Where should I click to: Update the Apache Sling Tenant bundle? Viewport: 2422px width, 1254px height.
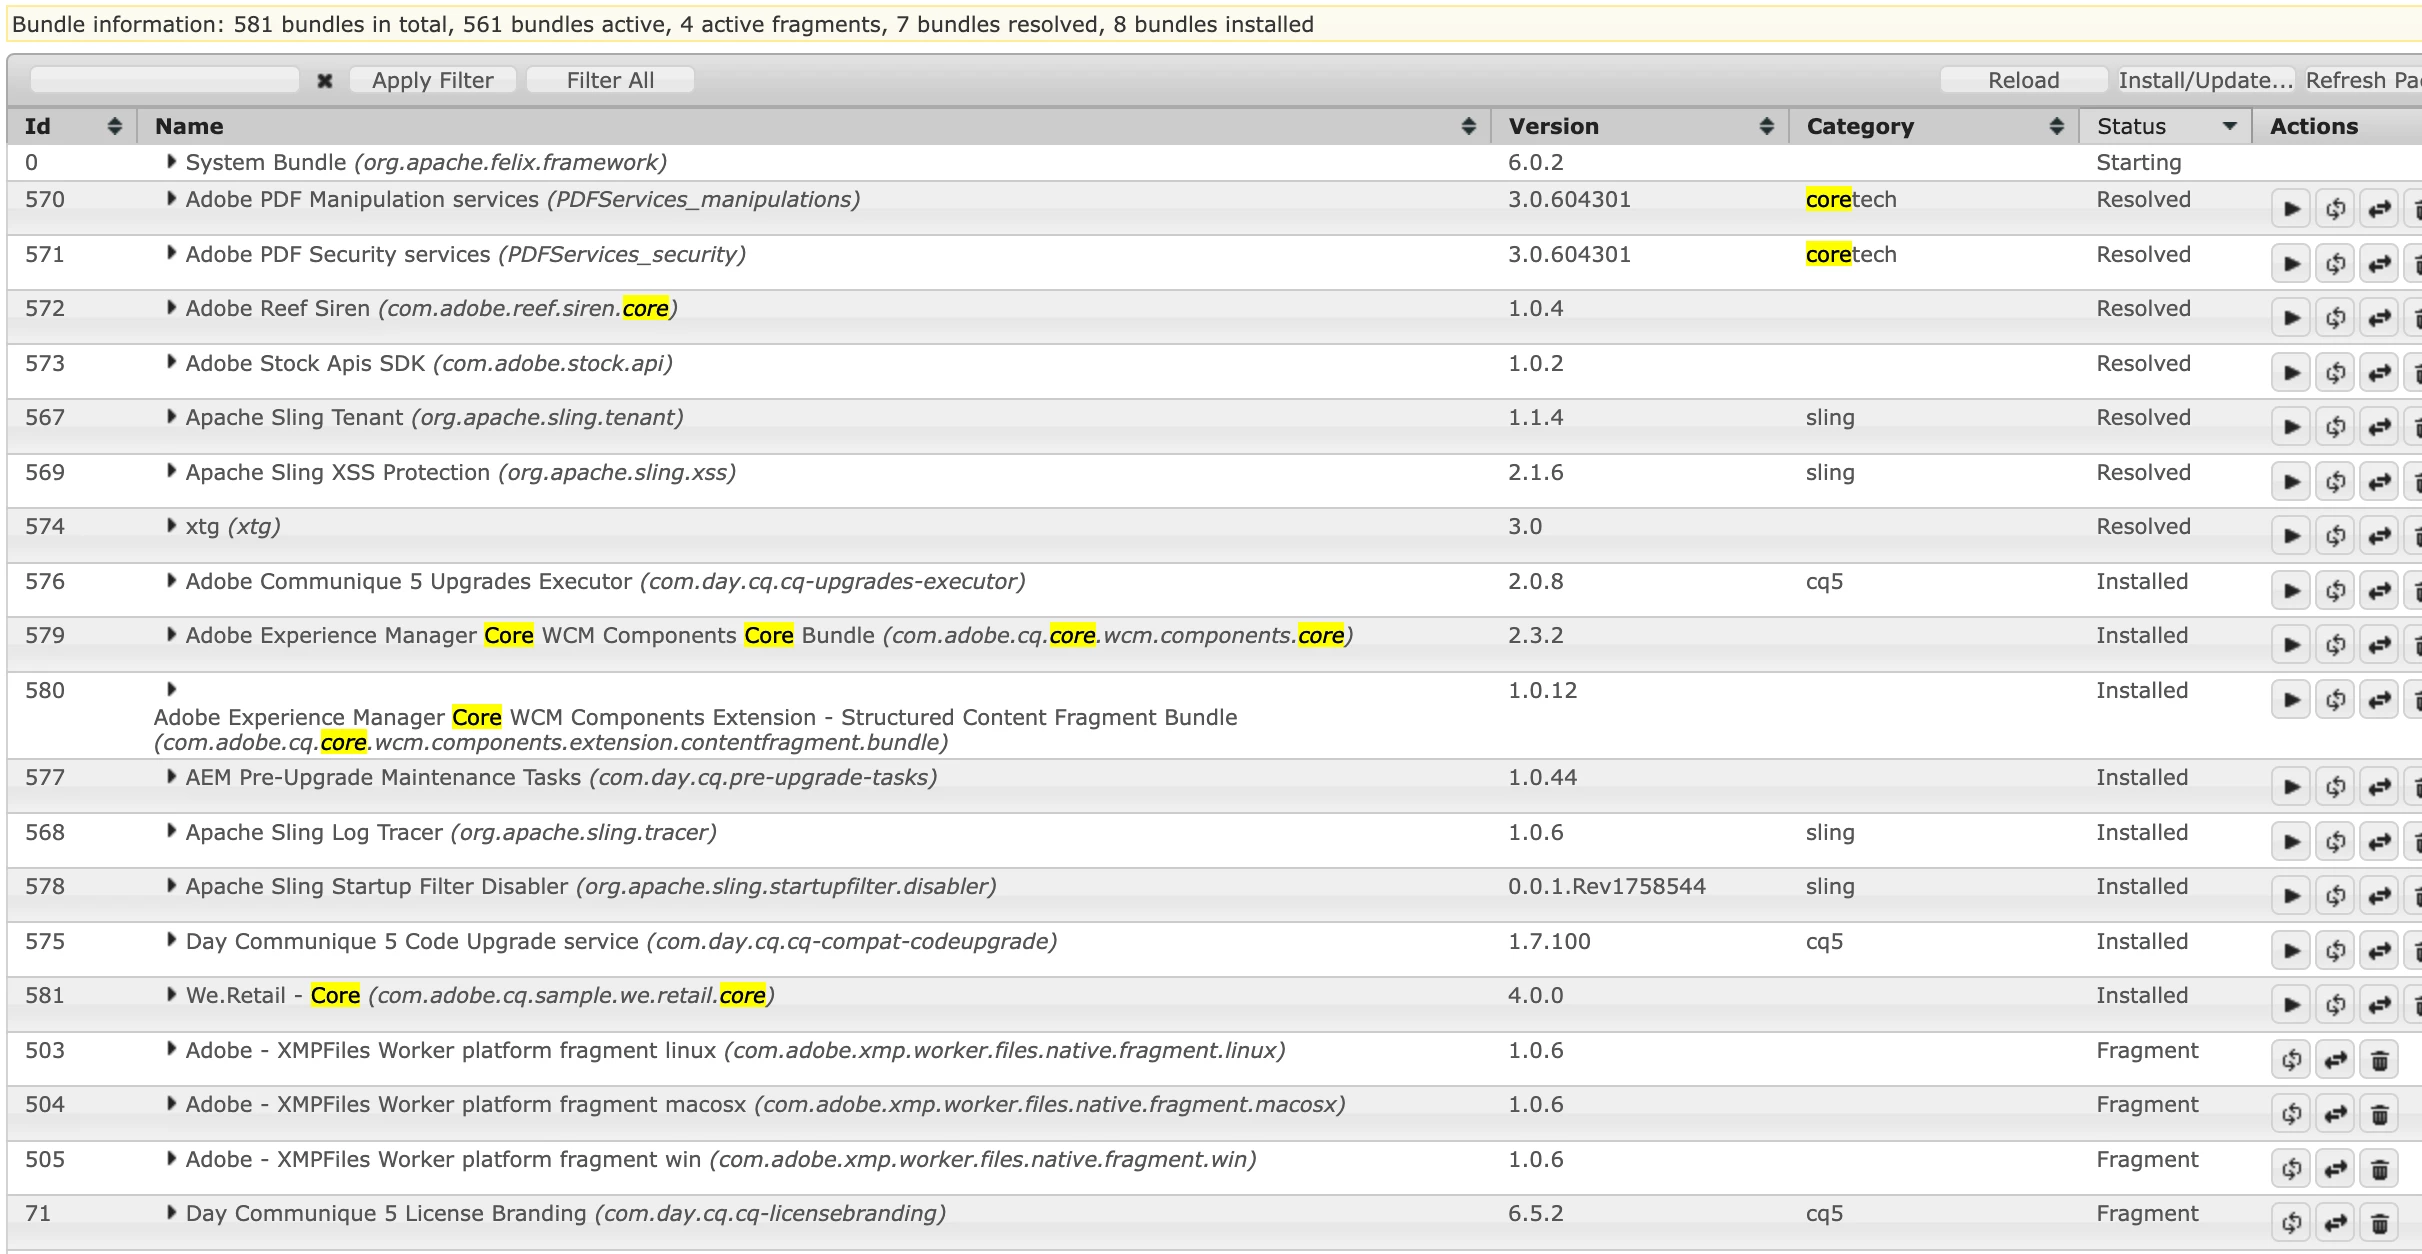click(x=2379, y=427)
